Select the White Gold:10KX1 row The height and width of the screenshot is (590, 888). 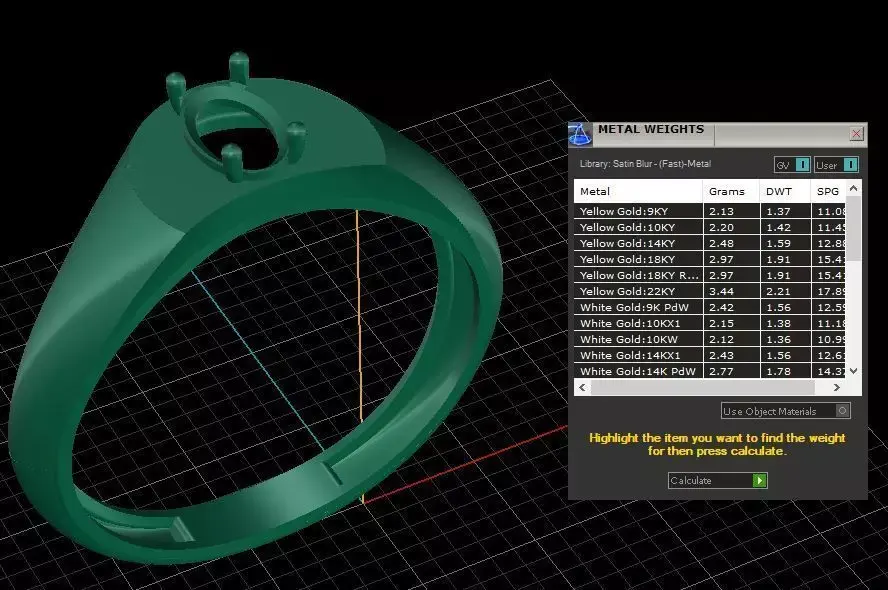point(710,323)
